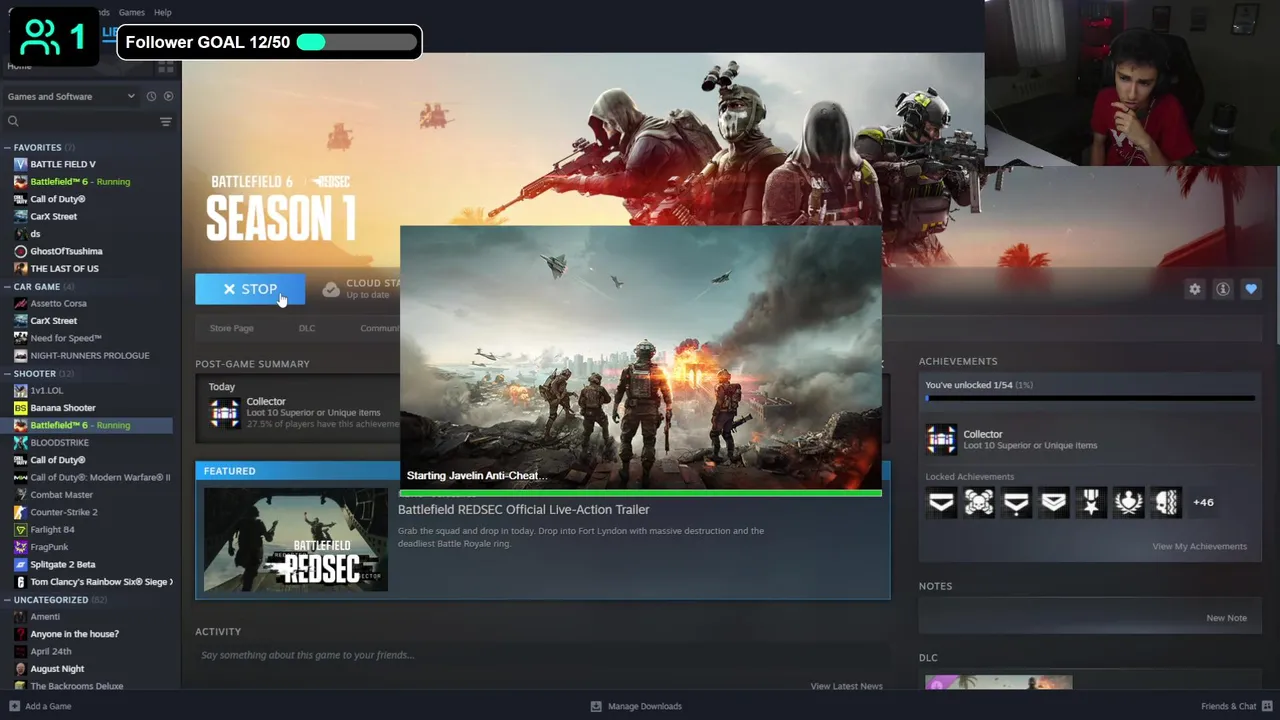
Task: Open Battlefield REDSEC Live-Action Trailer article
Action: click(x=524, y=509)
